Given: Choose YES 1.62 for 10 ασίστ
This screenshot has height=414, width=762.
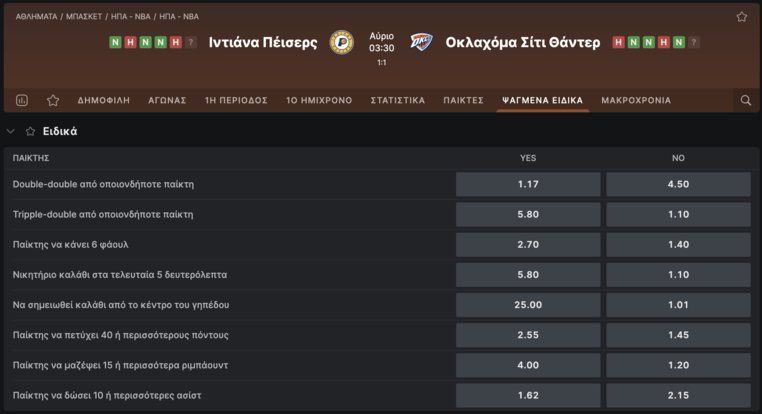Looking at the screenshot, I should pyautogui.click(x=528, y=395).
